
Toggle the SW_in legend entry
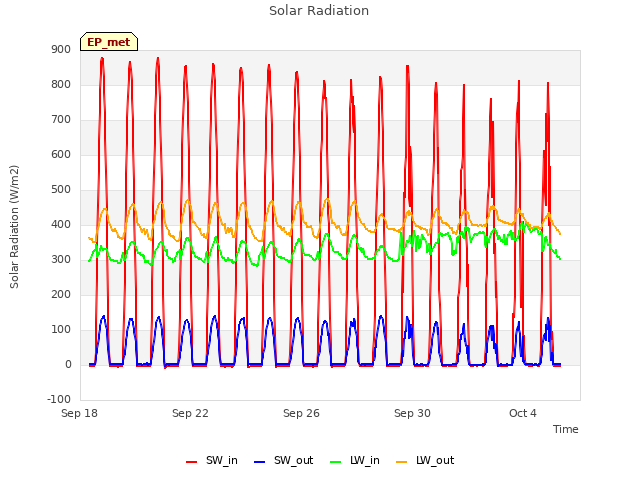point(212,460)
